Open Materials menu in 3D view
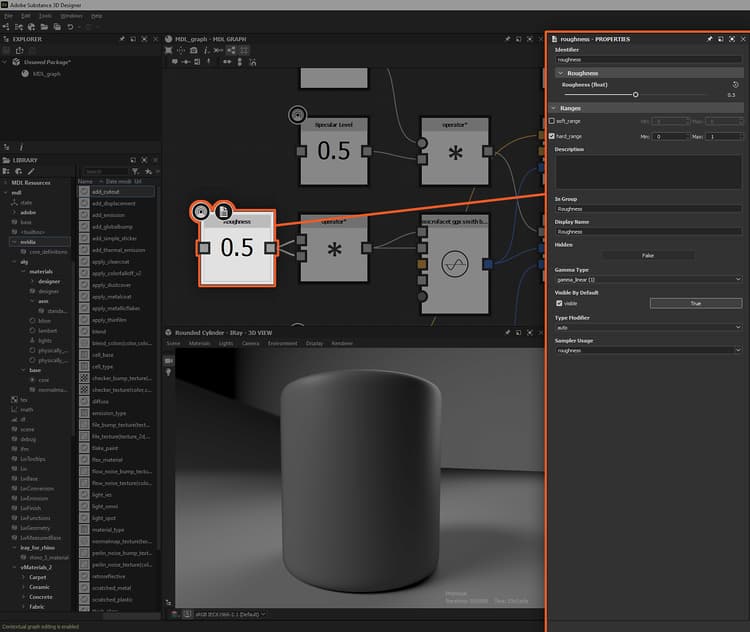 199,344
